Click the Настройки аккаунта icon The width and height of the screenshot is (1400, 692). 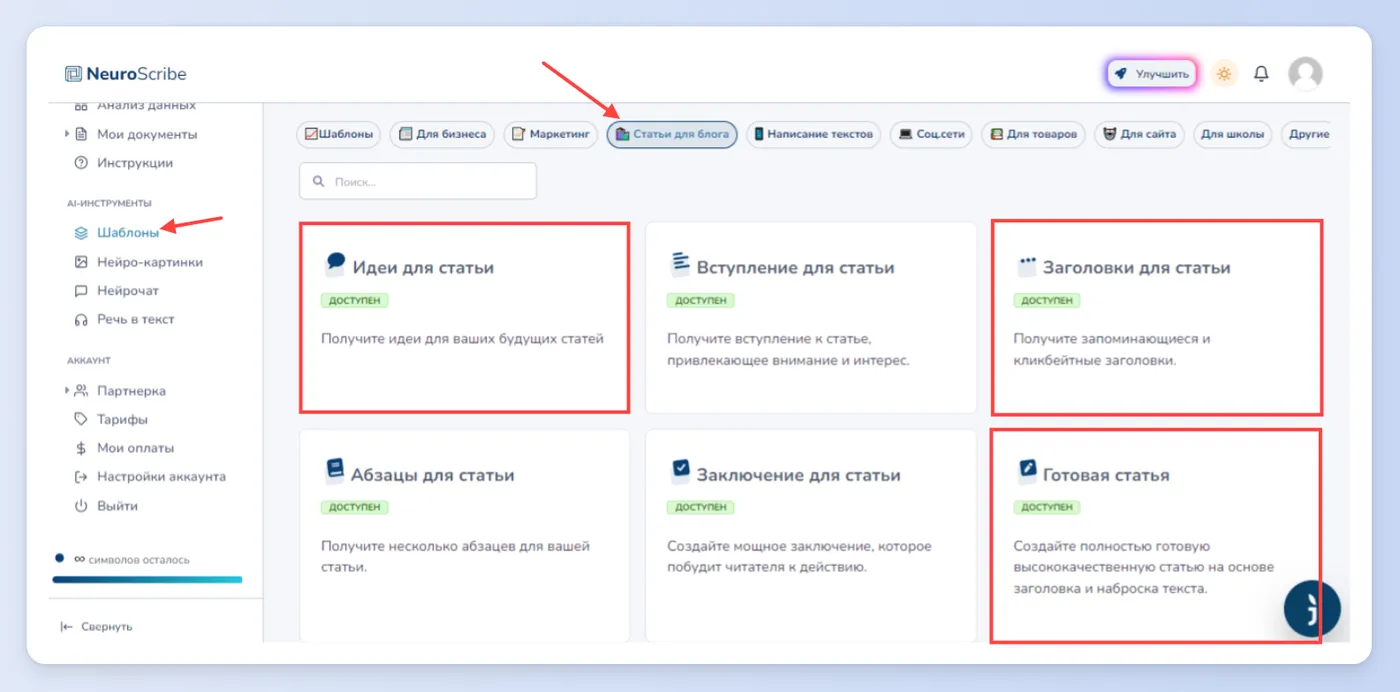[x=81, y=477]
